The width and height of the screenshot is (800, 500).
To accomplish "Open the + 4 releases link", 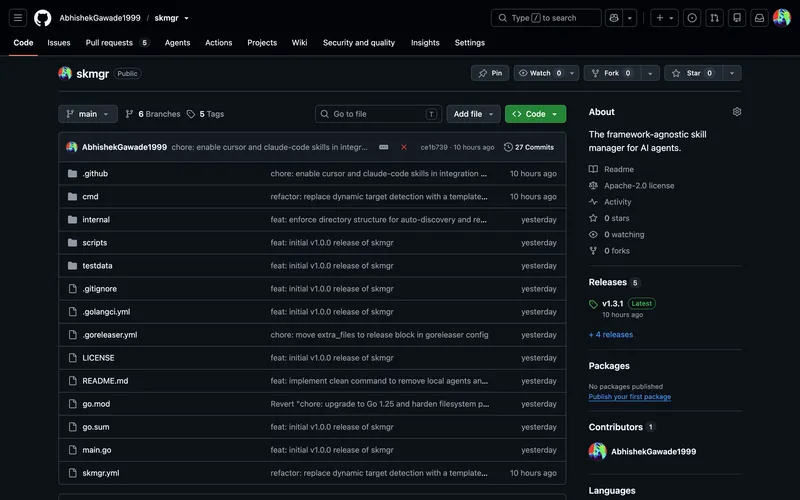I will coord(611,335).
